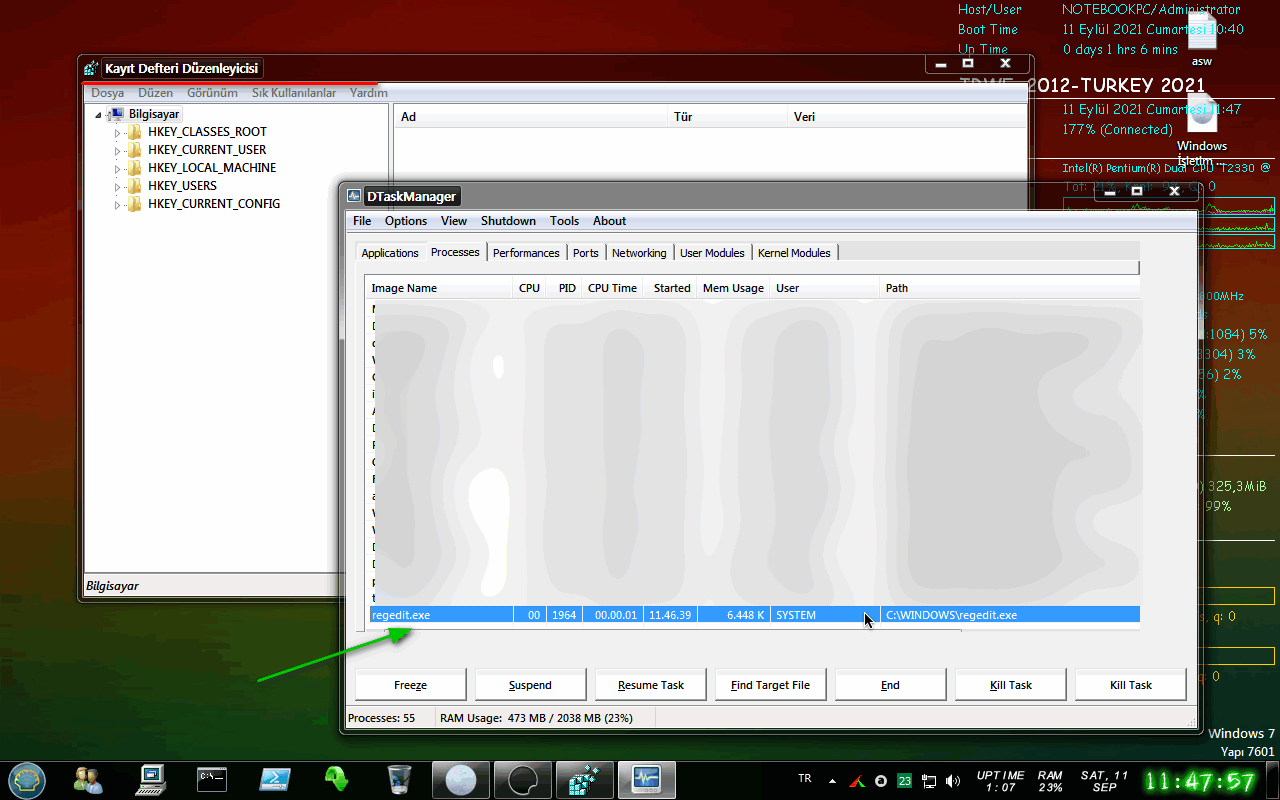The height and width of the screenshot is (800, 1280).
Task: Collapse the Bilgisayar root node
Action: tap(98, 115)
